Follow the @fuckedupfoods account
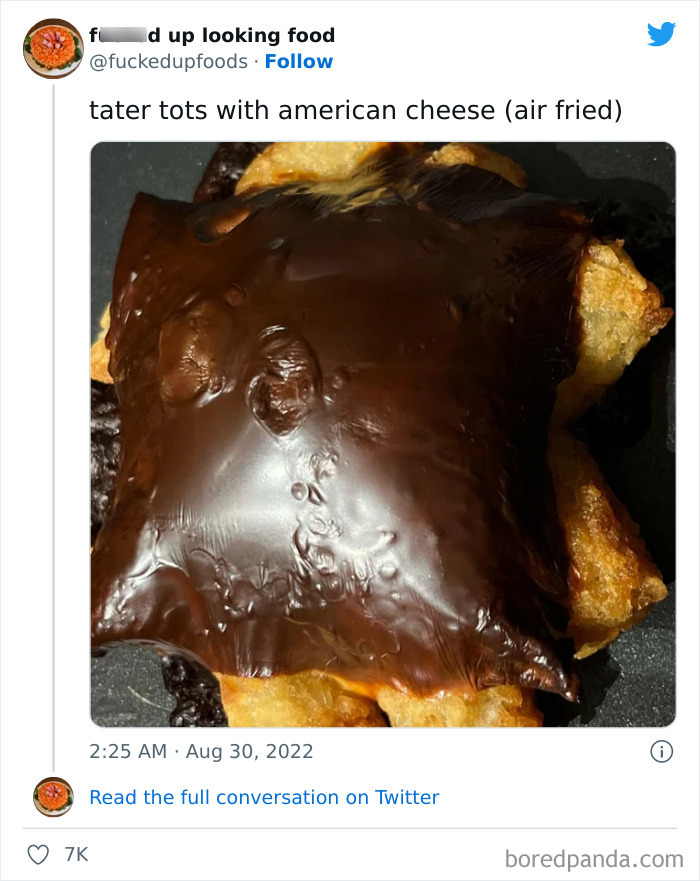Image resolution: width=700 pixels, height=881 pixels. pyautogui.click(x=299, y=62)
